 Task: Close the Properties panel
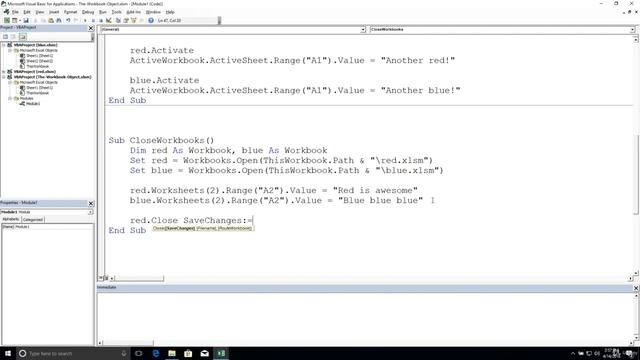91,203
